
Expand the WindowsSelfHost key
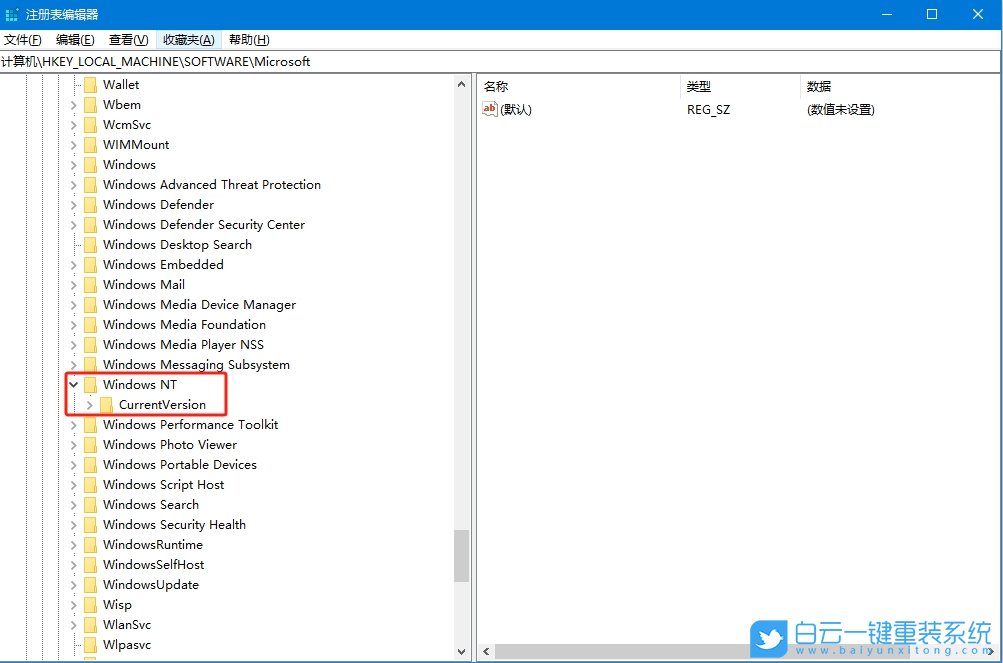click(73, 564)
